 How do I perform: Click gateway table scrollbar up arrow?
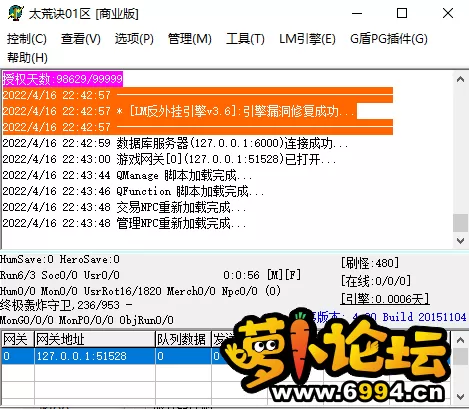click(x=460, y=340)
